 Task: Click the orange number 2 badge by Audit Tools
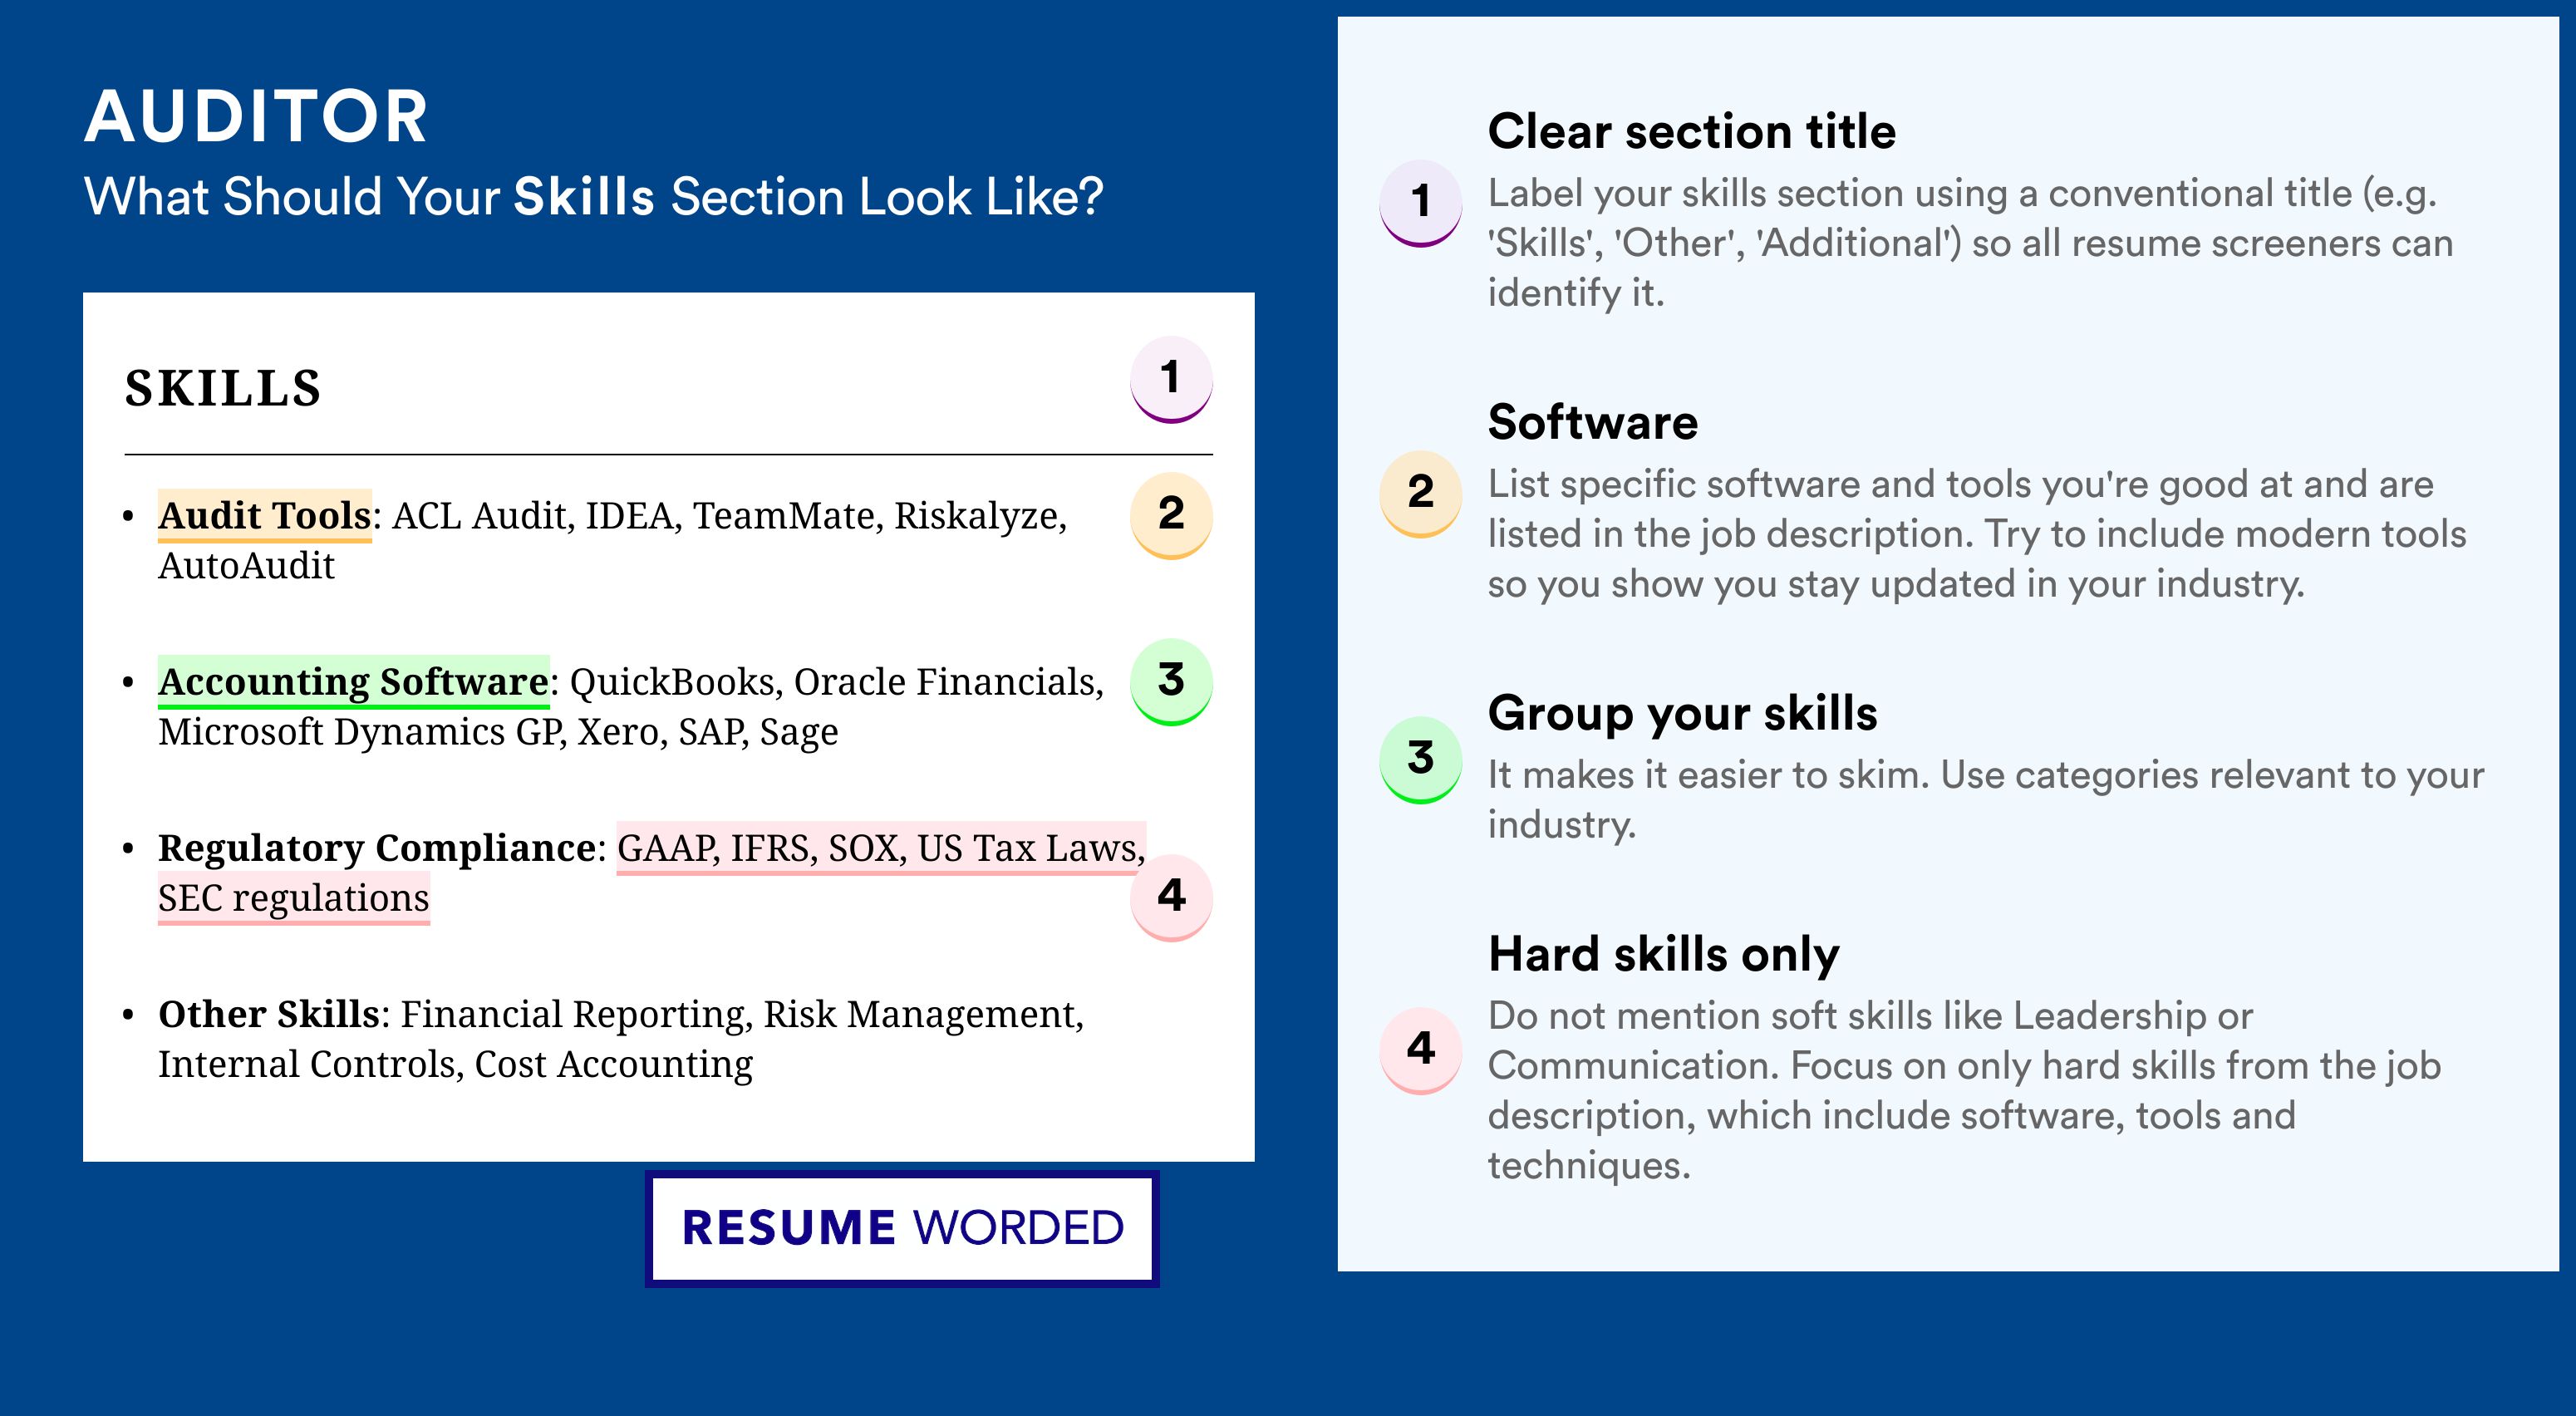coord(1171,515)
